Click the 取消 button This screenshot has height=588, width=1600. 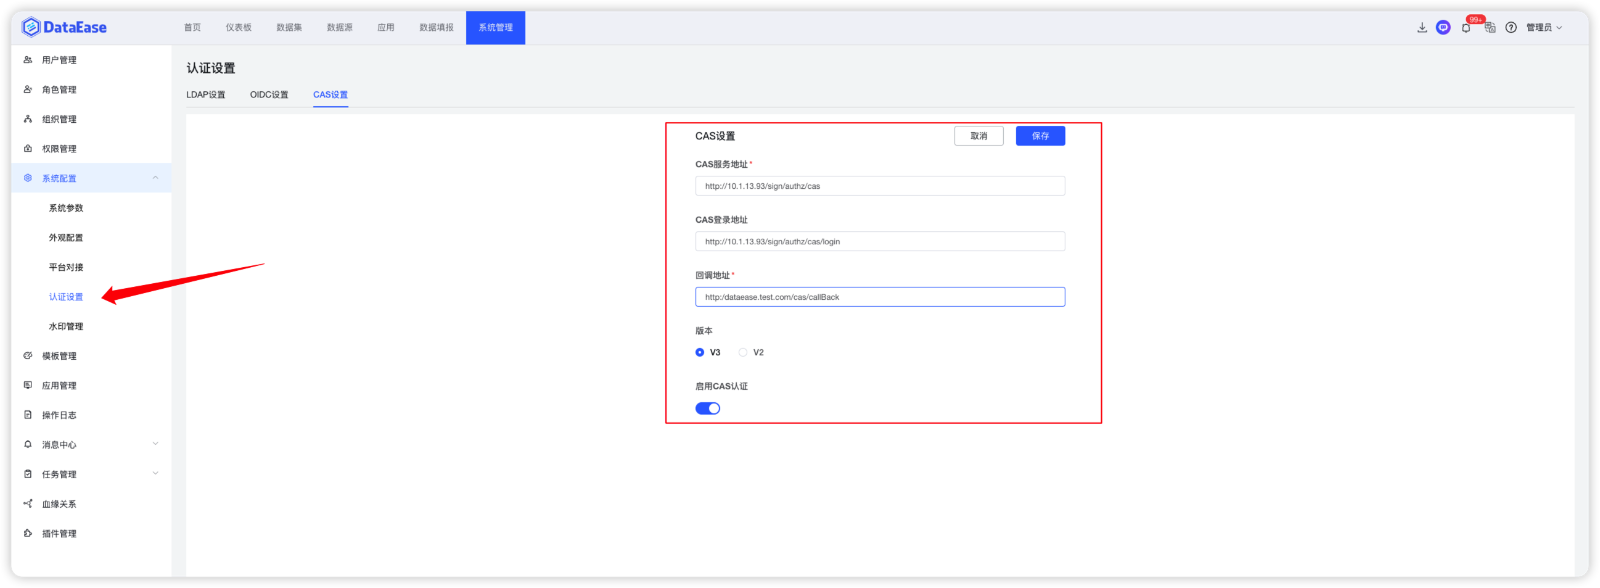point(979,136)
